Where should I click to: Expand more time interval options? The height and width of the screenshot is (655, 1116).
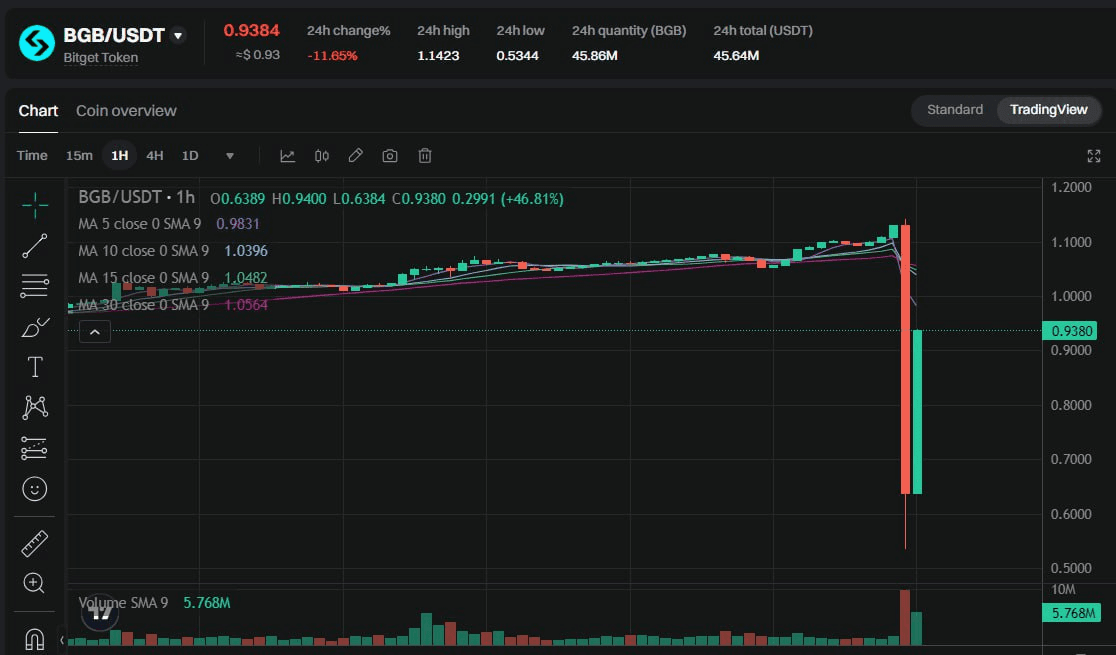point(229,156)
